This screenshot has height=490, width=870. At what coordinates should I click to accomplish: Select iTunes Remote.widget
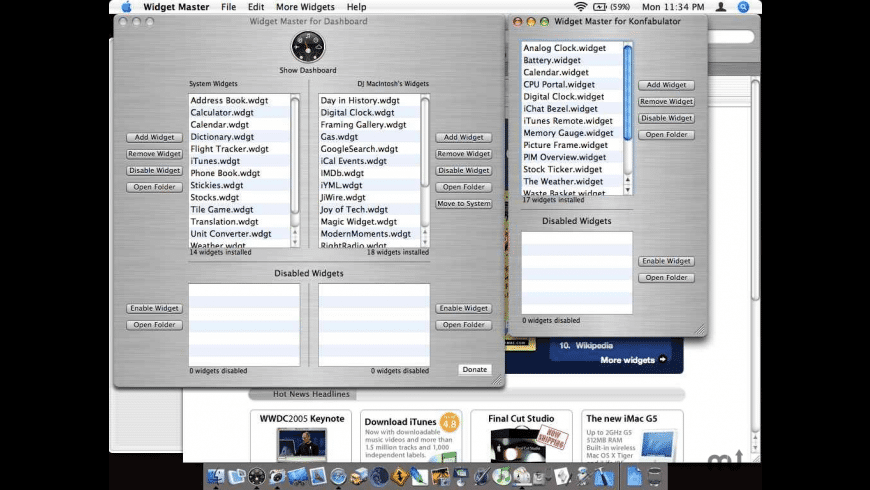coord(572,121)
